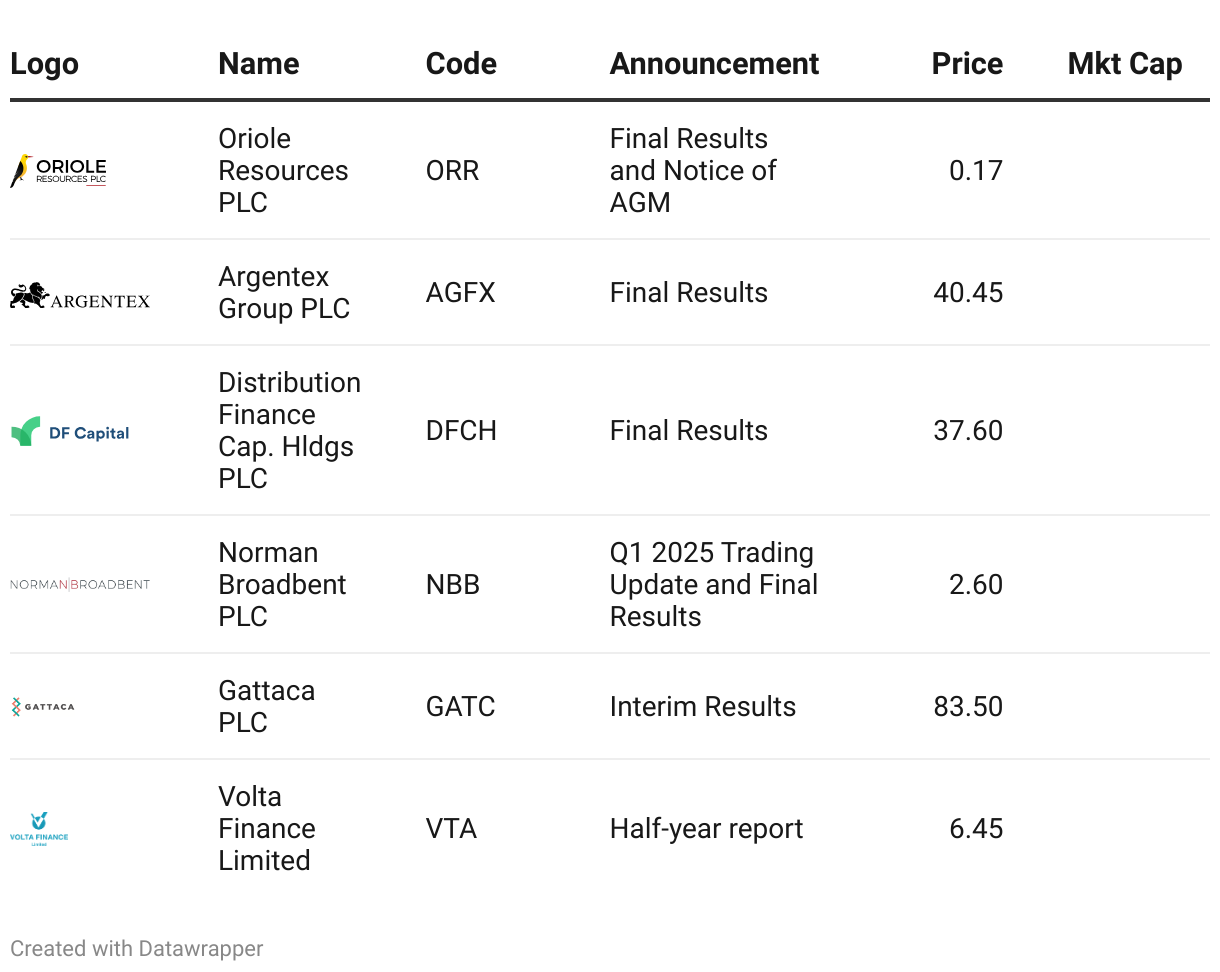Select the Price column header

click(x=966, y=64)
